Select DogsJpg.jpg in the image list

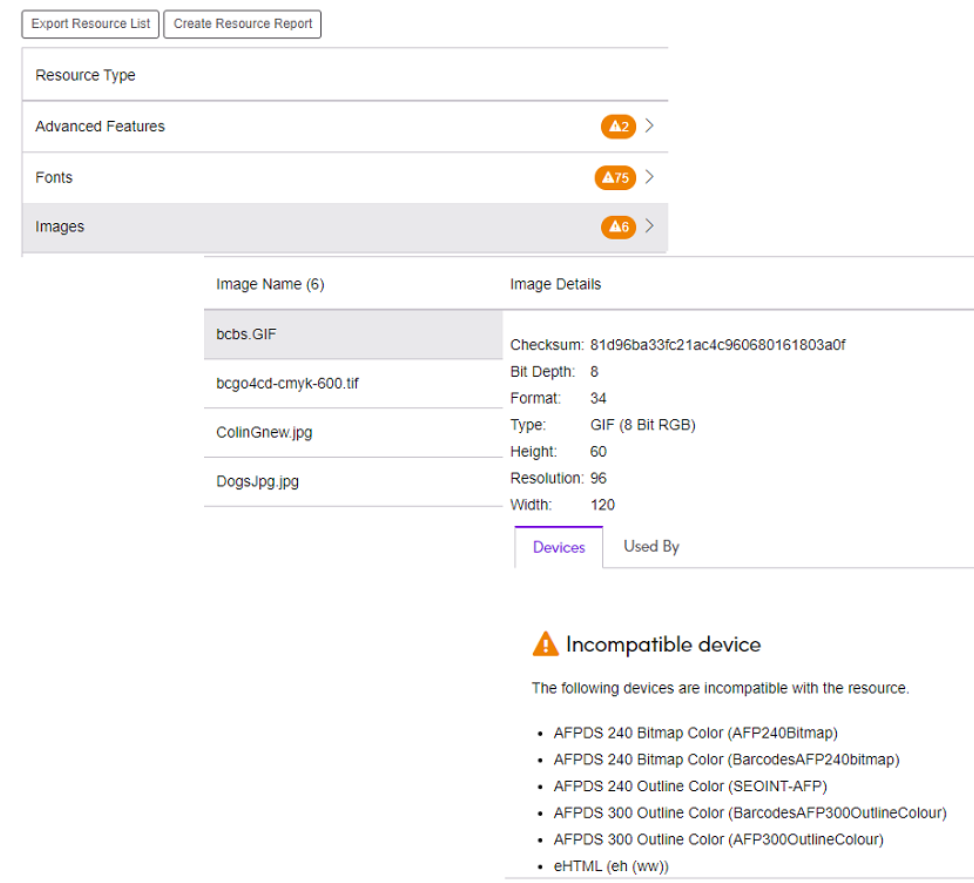point(257,481)
